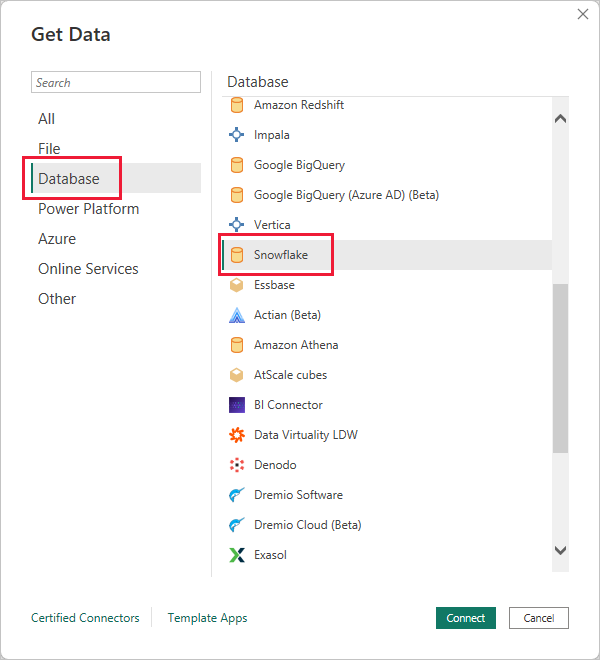
Task: Select the Actian (Beta) icon
Action: 237,315
